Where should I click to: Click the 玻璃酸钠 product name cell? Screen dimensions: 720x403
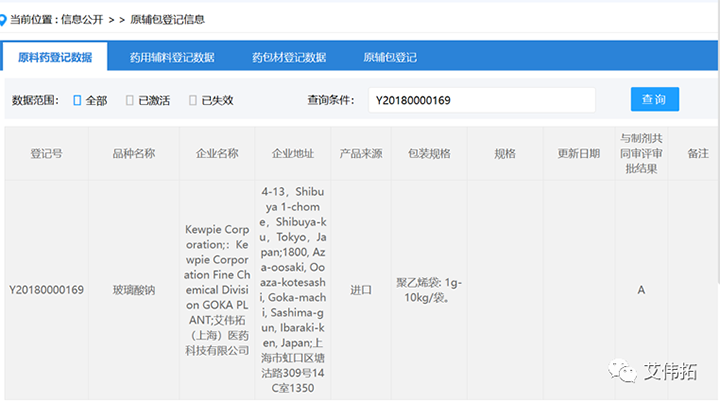(134, 290)
